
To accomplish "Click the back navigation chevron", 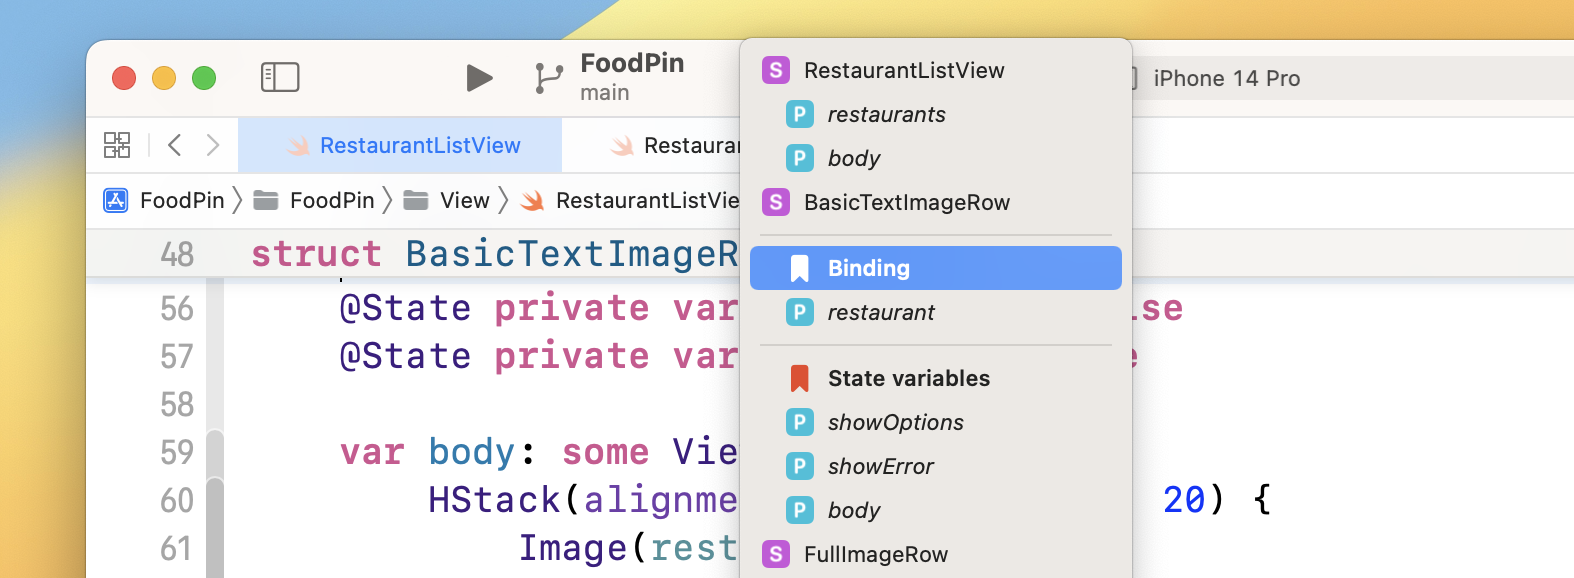I will [x=174, y=145].
